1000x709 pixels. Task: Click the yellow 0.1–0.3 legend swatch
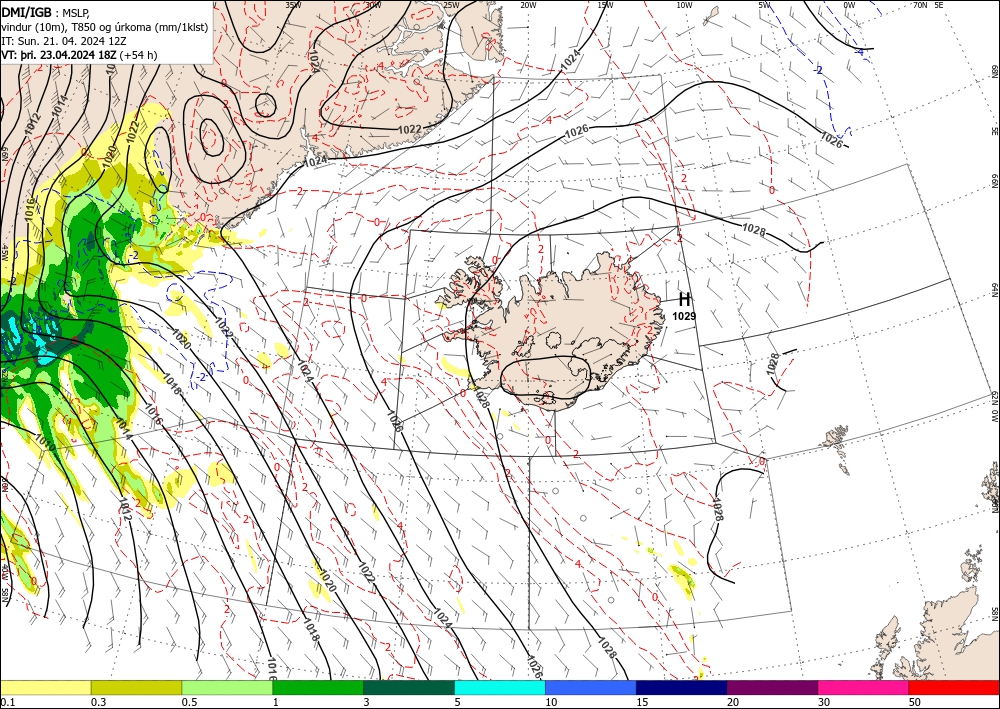[45, 687]
